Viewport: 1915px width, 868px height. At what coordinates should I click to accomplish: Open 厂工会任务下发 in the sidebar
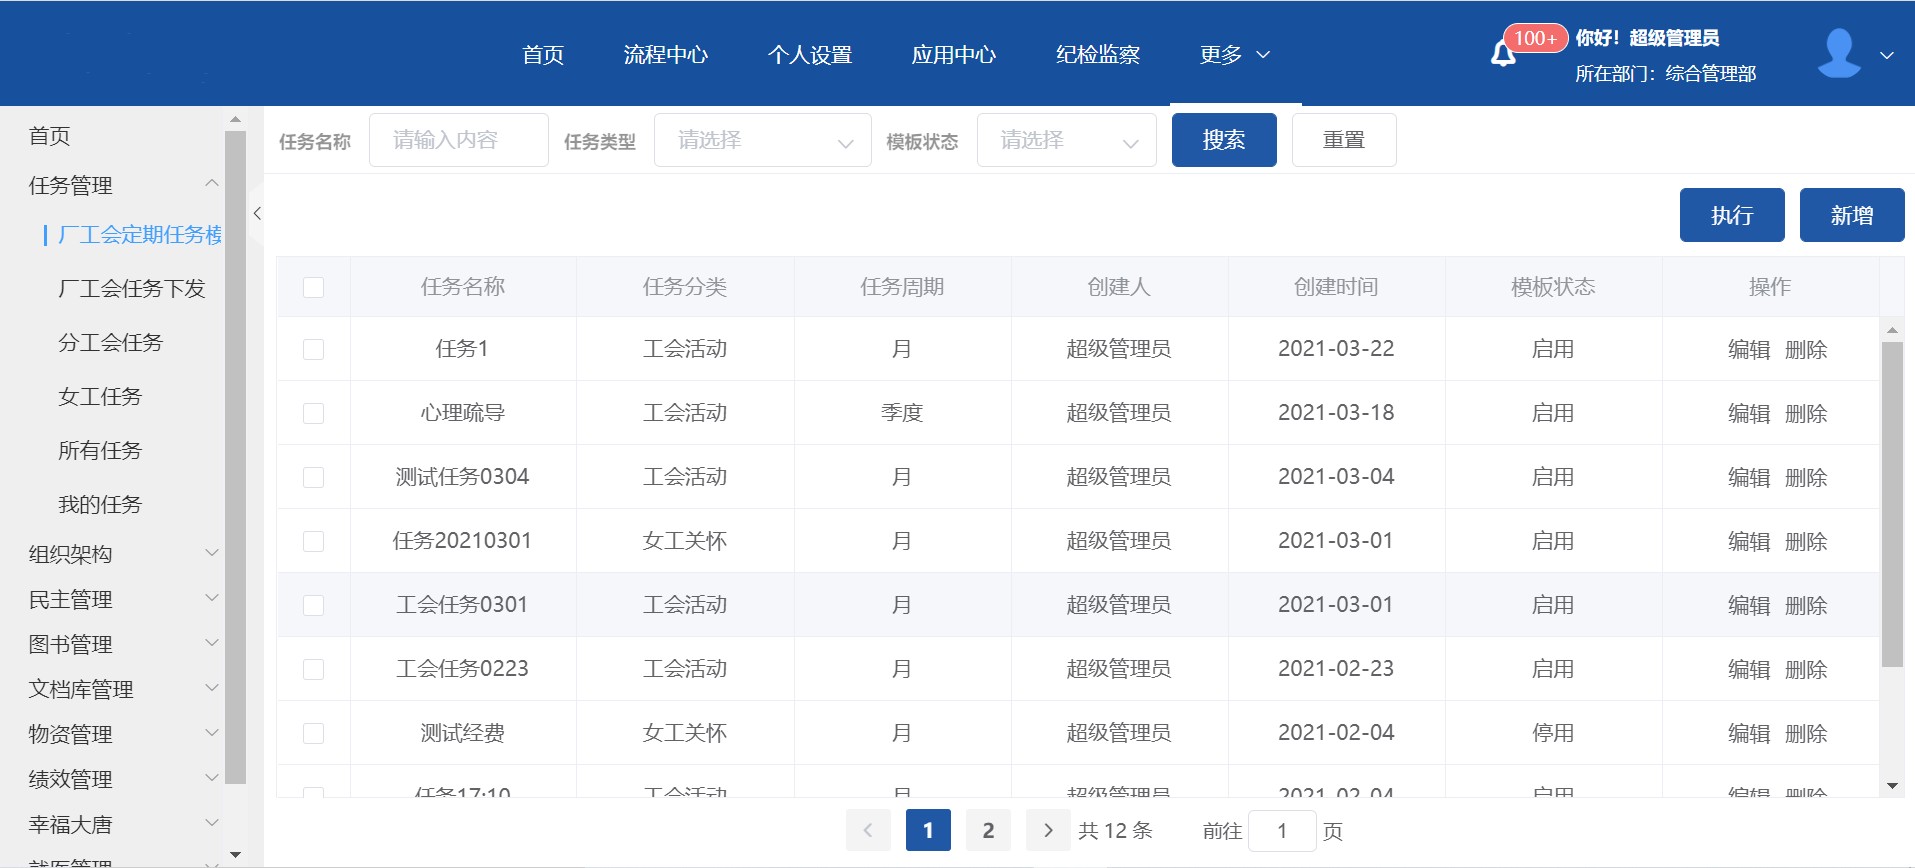coord(131,289)
